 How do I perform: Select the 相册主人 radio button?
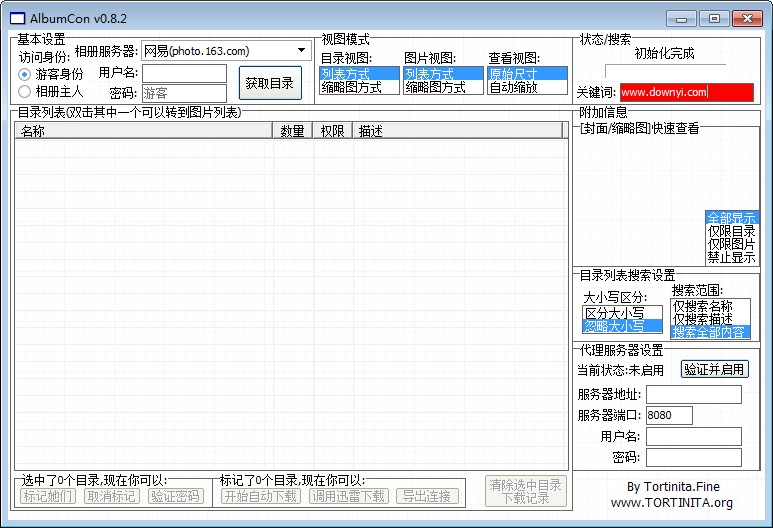click(25, 92)
